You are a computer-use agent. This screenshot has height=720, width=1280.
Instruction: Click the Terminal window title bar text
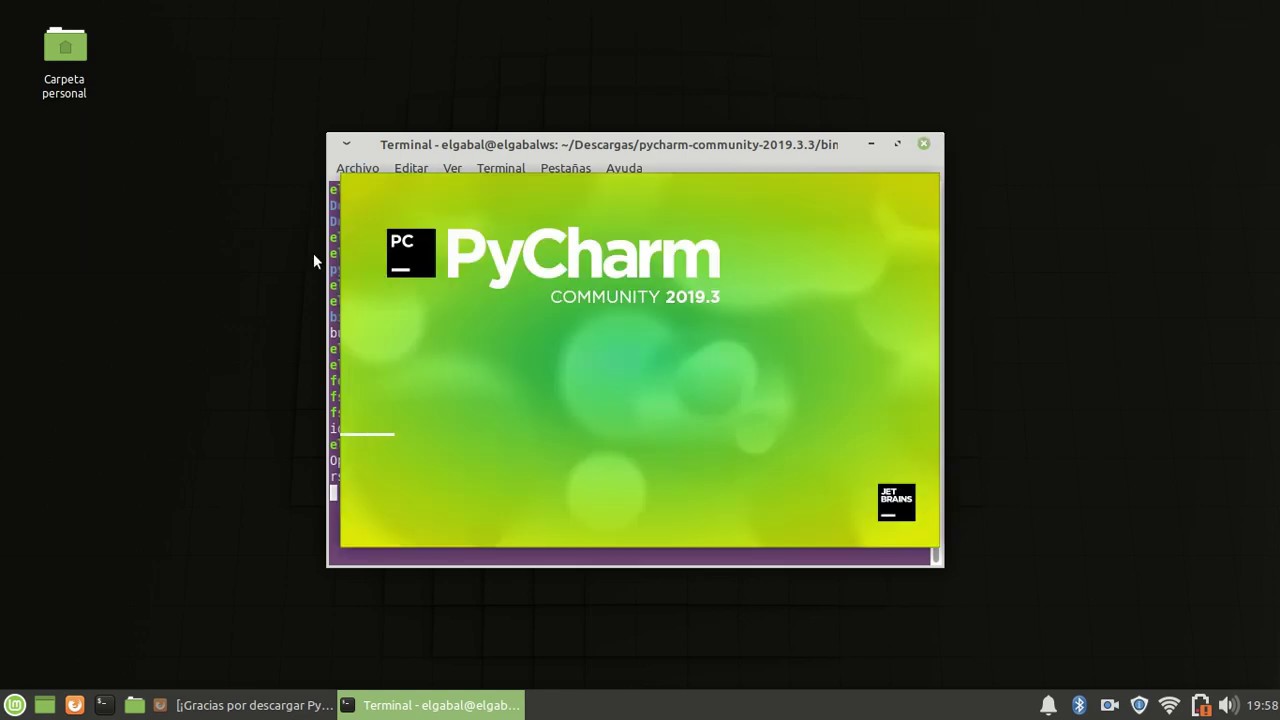pyautogui.click(x=609, y=144)
